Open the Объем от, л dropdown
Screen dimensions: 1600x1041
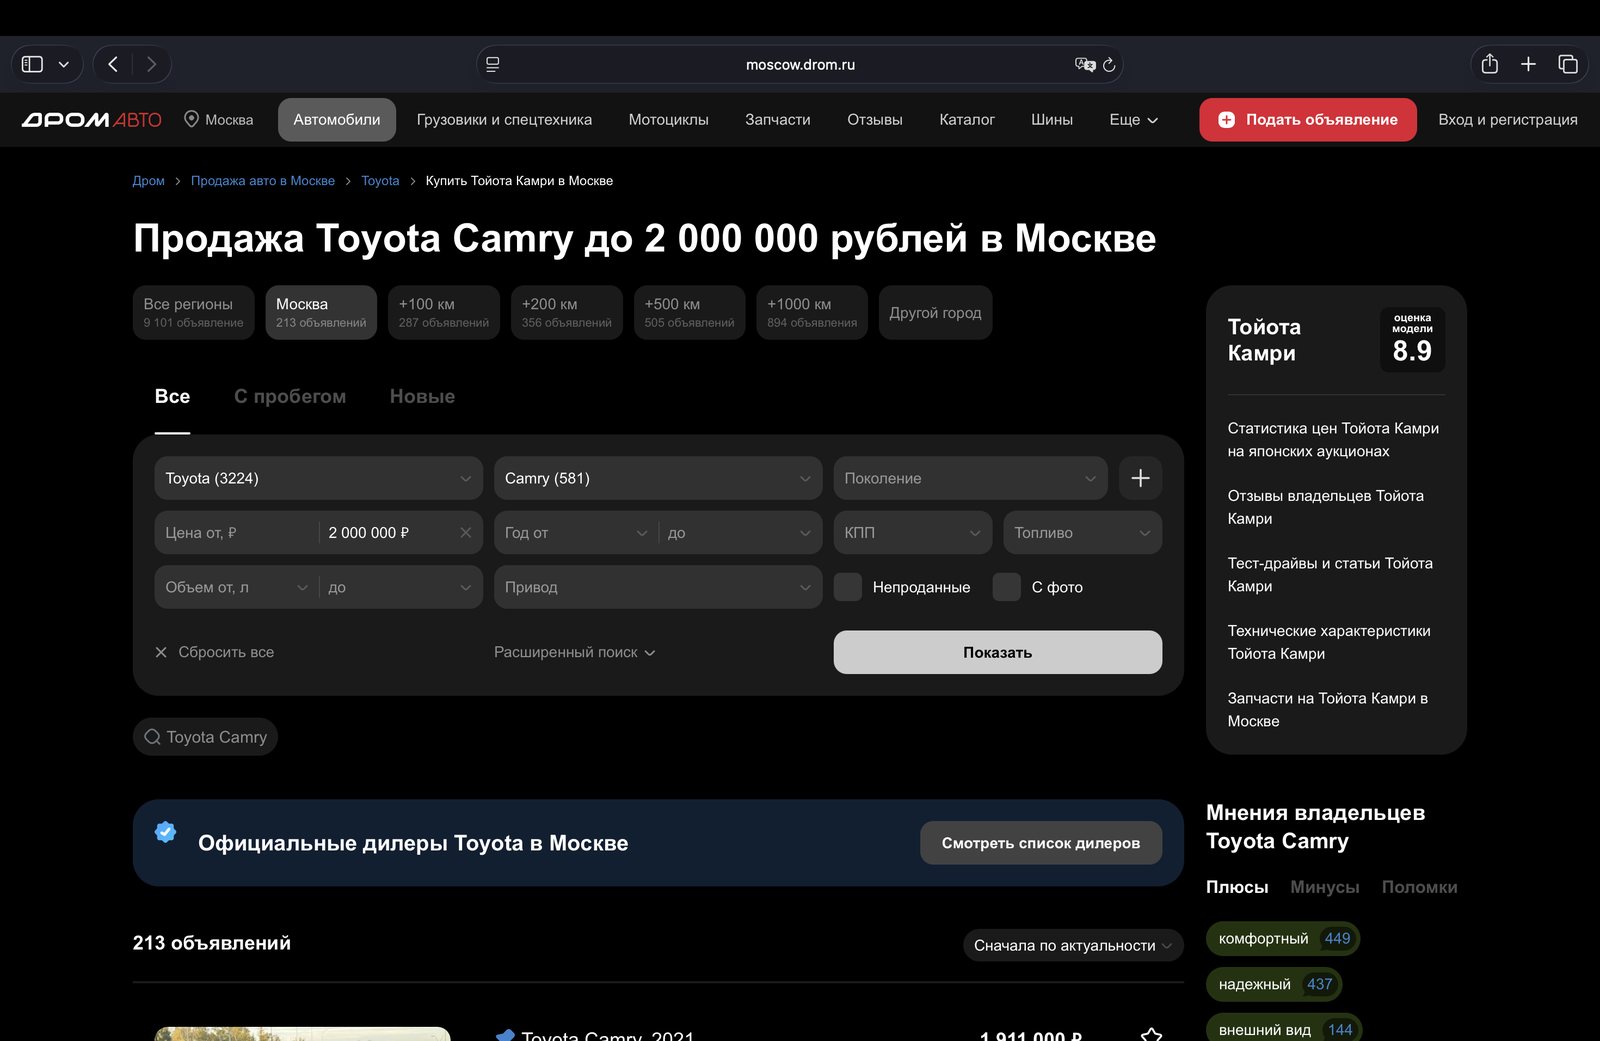(236, 587)
